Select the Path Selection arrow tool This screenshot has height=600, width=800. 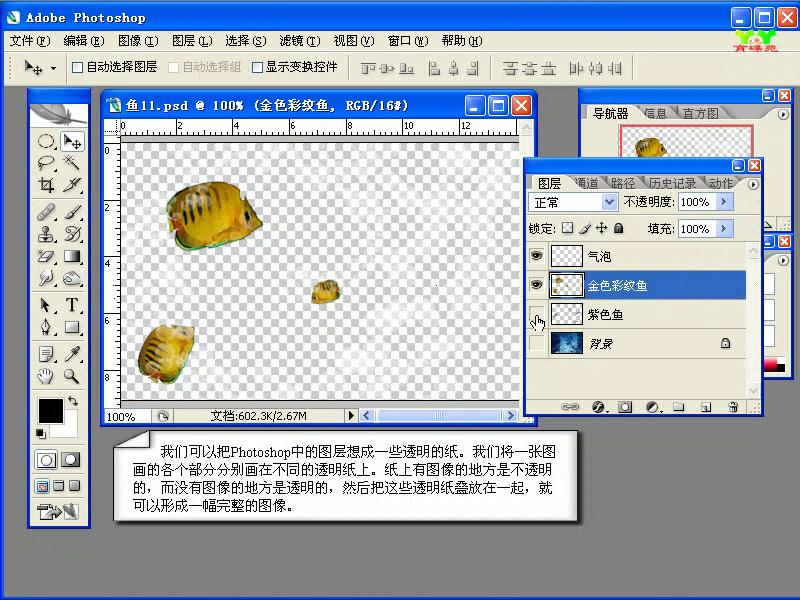coord(46,305)
